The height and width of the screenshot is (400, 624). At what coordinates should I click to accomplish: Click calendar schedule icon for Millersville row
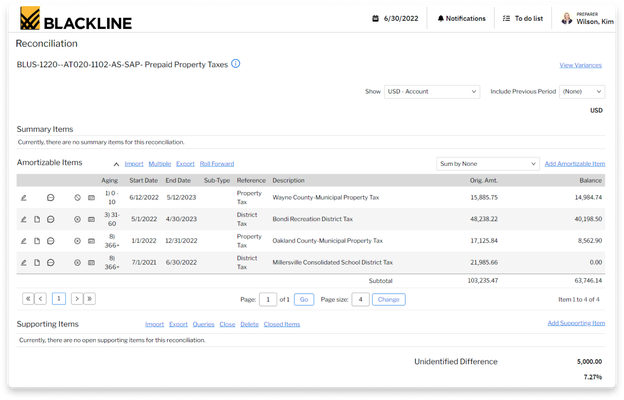pyautogui.click(x=90, y=262)
